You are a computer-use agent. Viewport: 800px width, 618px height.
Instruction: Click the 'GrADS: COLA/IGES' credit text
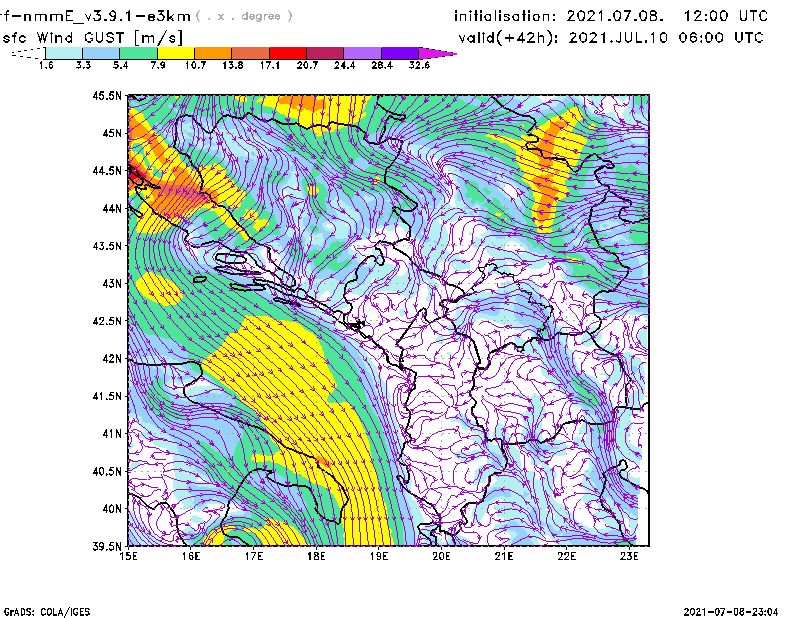click(x=47, y=612)
